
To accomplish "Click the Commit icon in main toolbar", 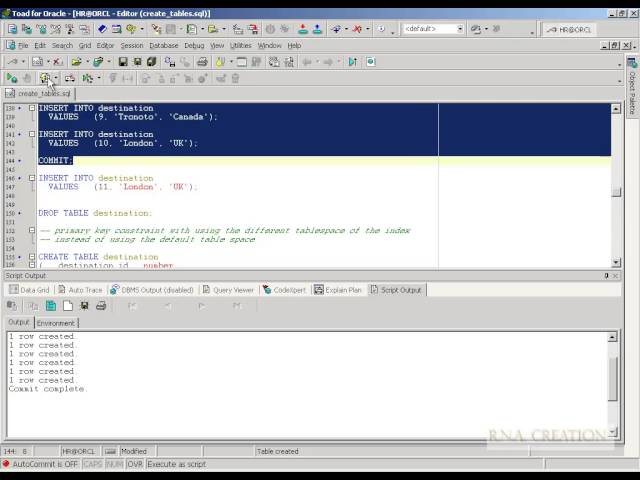I will pos(303,29).
